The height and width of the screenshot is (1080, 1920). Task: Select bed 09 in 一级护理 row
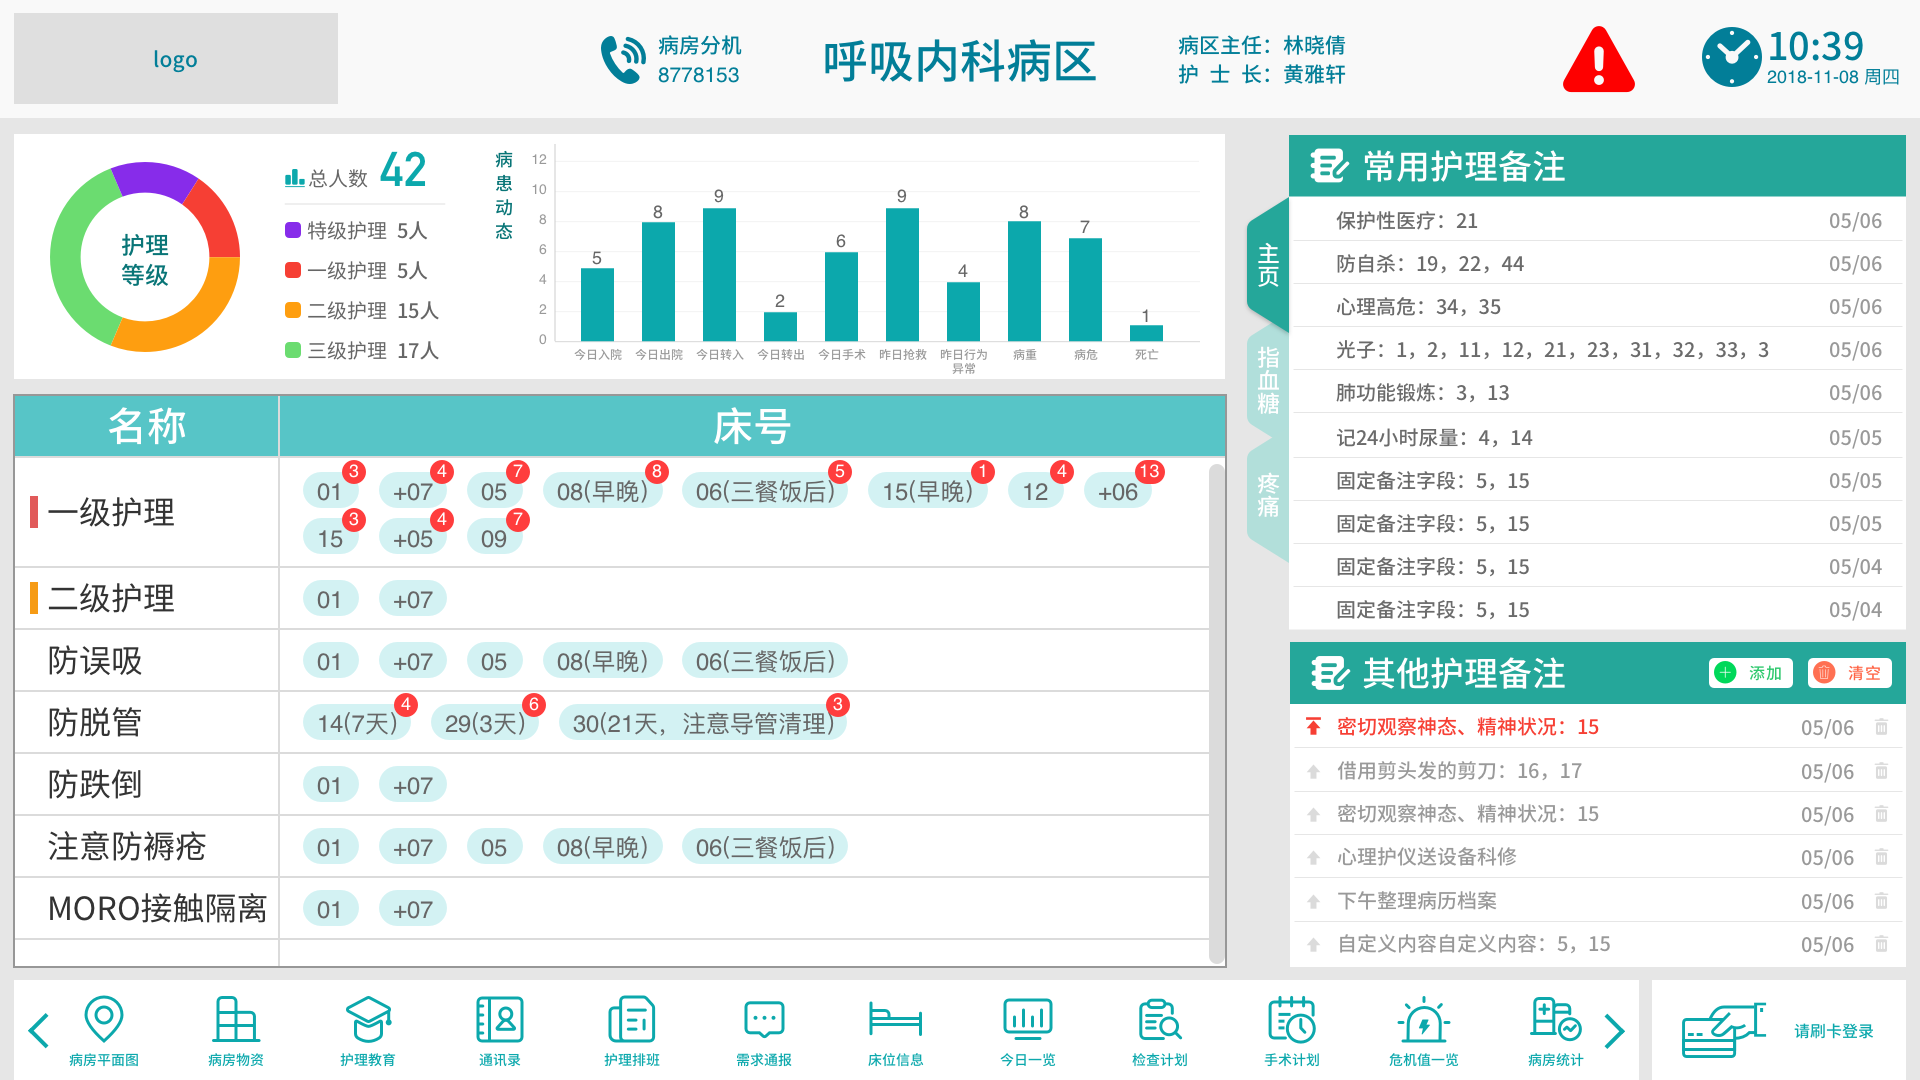(x=494, y=538)
